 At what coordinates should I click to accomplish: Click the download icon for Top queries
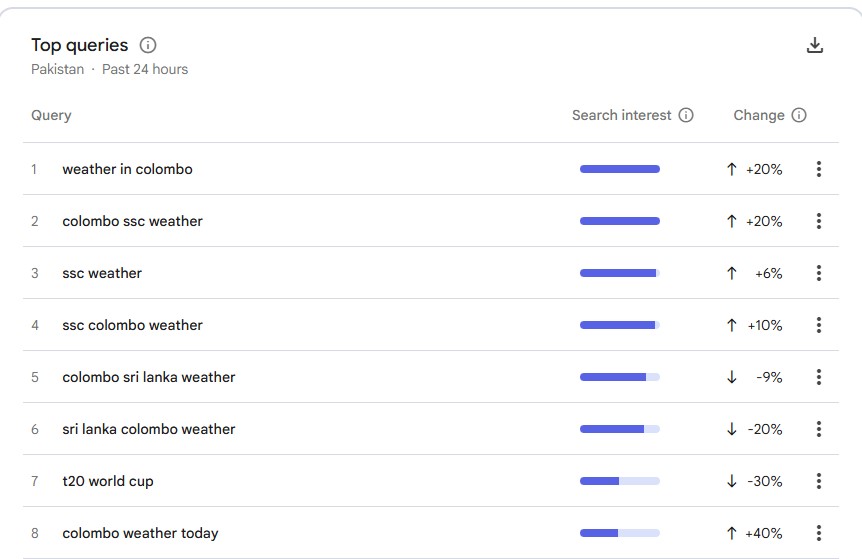click(x=815, y=46)
